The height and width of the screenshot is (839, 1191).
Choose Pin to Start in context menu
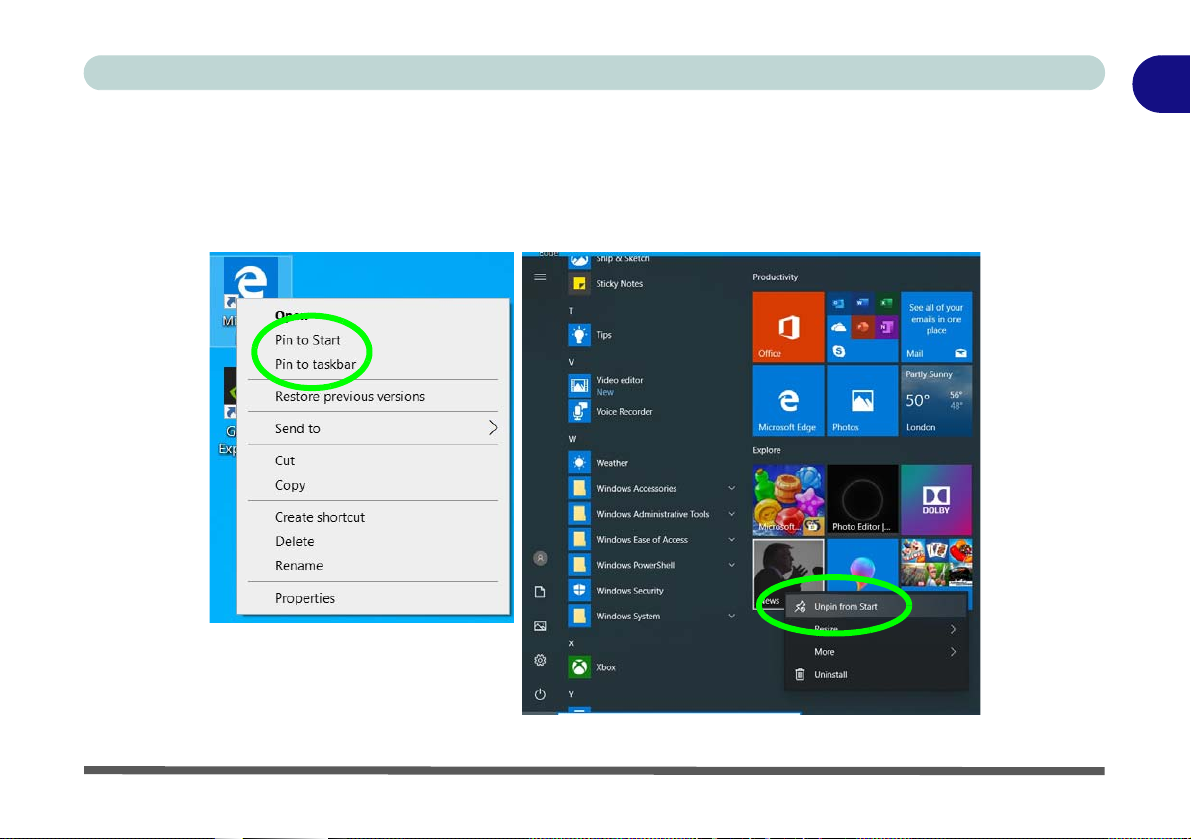pos(308,340)
